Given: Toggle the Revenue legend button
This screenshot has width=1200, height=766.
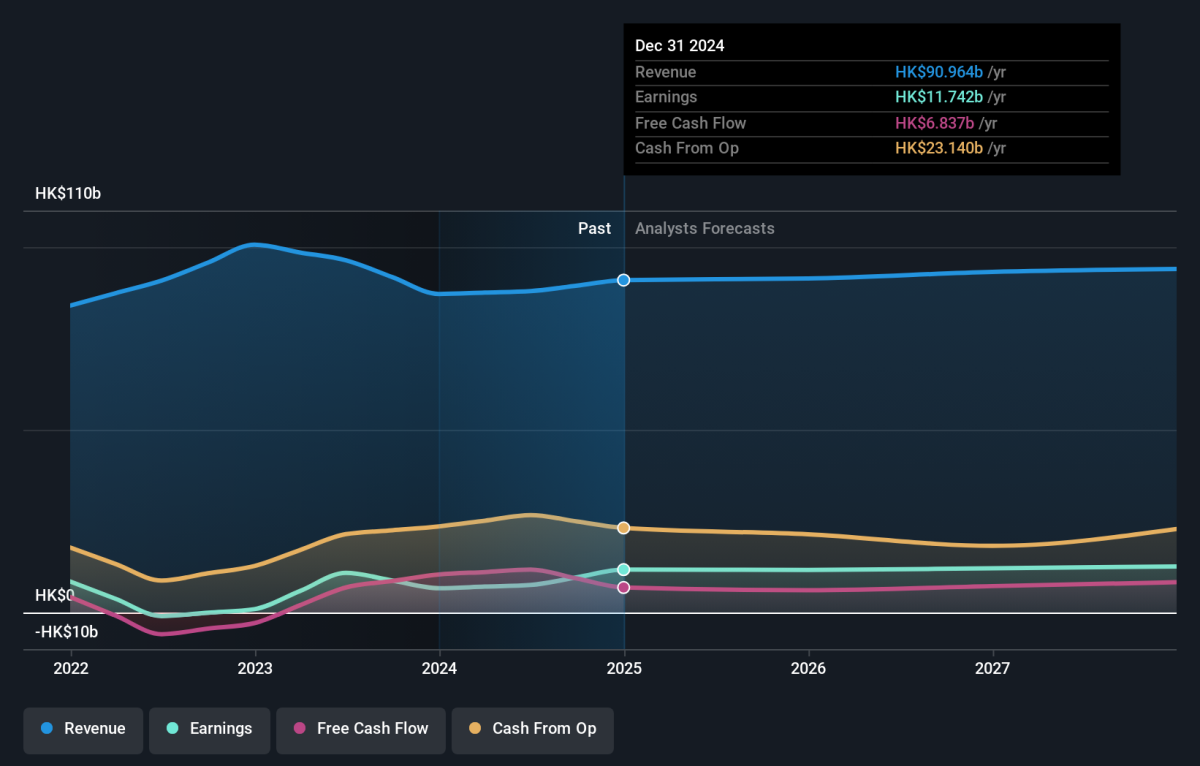Looking at the screenshot, I should point(83,730).
